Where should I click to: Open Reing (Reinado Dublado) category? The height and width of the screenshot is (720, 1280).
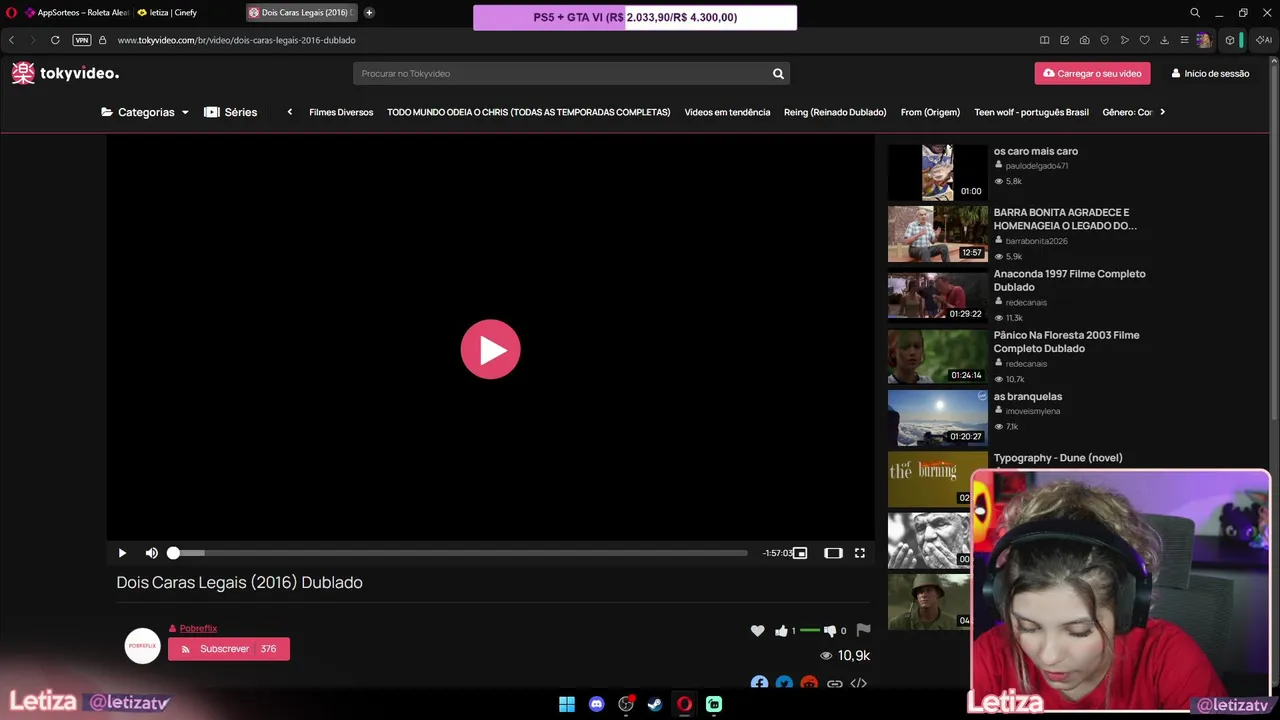tap(835, 112)
